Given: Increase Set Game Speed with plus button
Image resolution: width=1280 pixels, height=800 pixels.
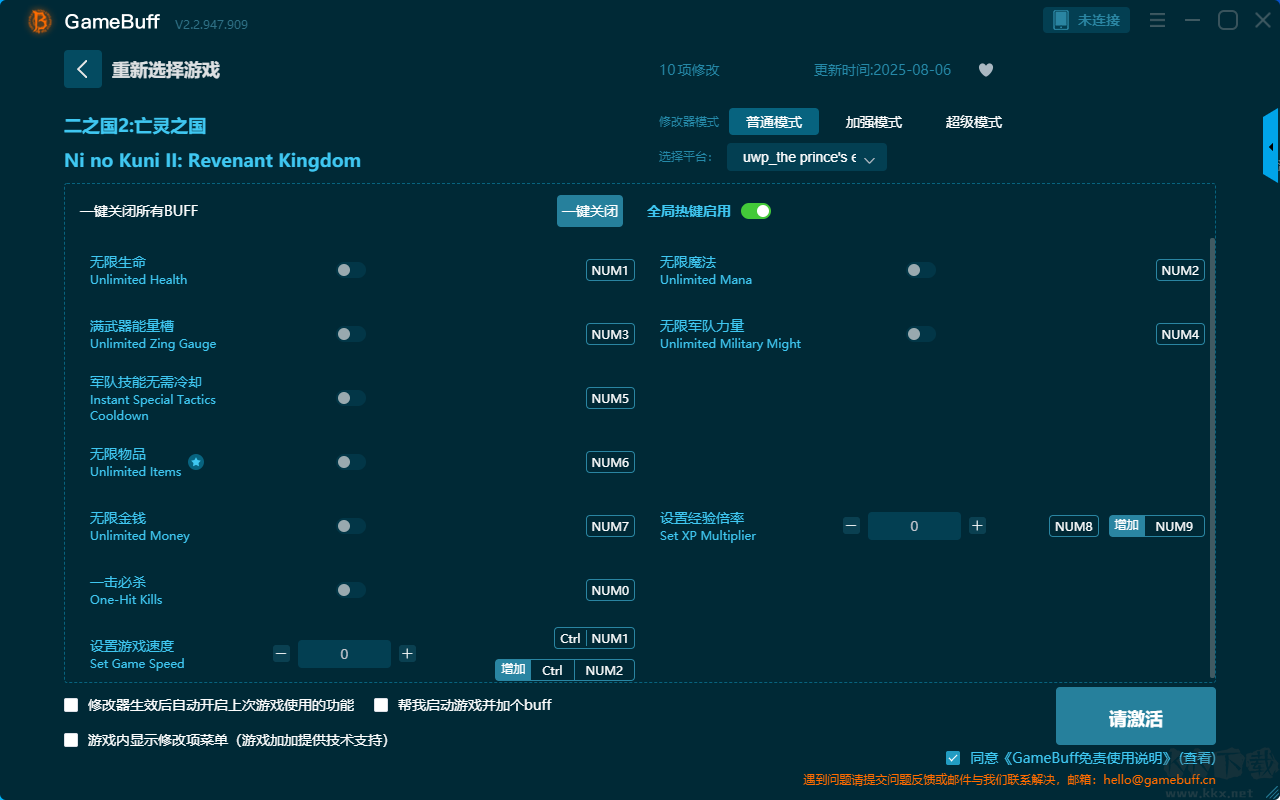Looking at the screenshot, I should tap(407, 654).
